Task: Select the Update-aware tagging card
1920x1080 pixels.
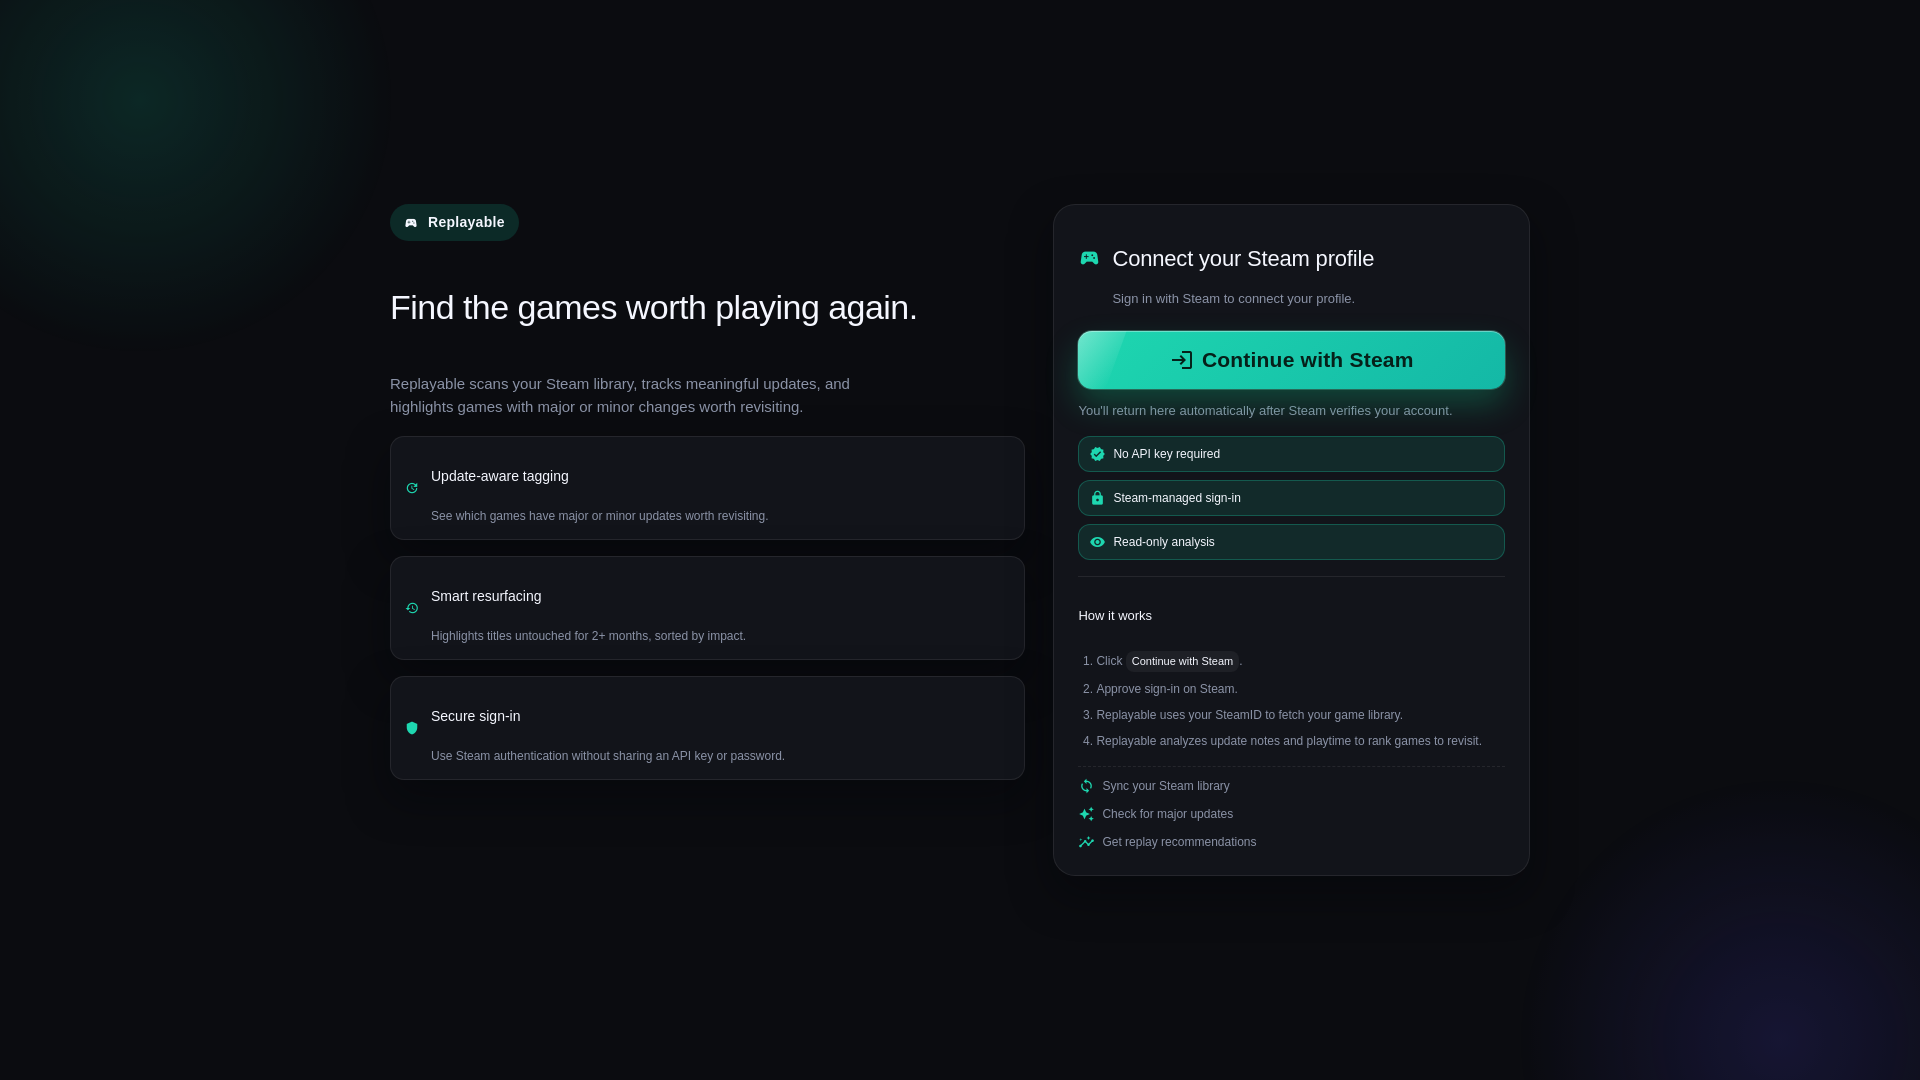Action: [706, 488]
